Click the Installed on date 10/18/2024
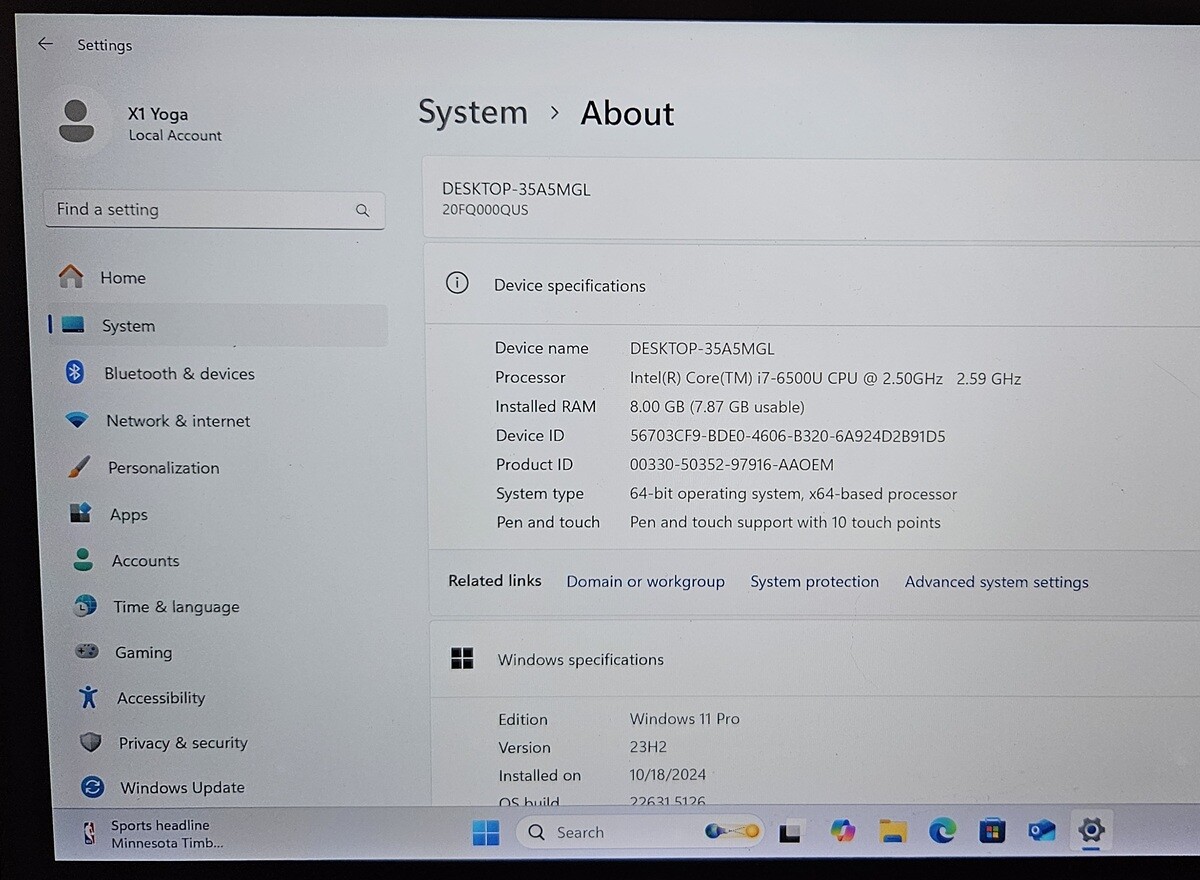Viewport: 1200px width, 880px height. point(667,775)
